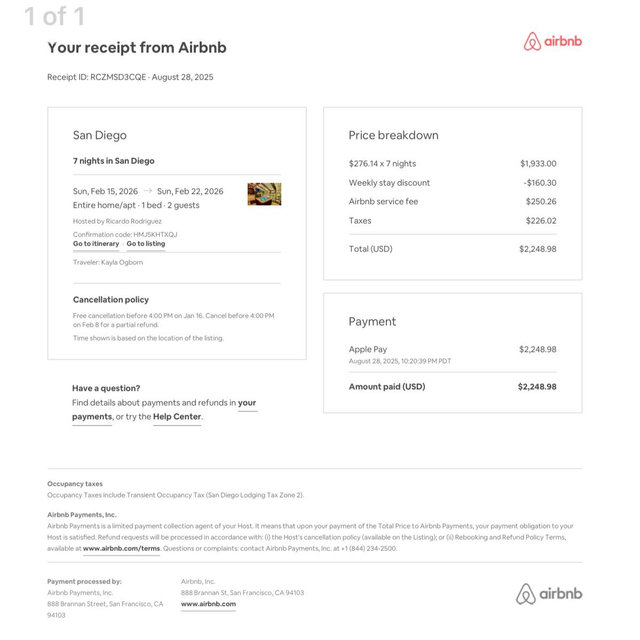
Task: Click the Apple Pay payment entry
Action: coord(452,355)
